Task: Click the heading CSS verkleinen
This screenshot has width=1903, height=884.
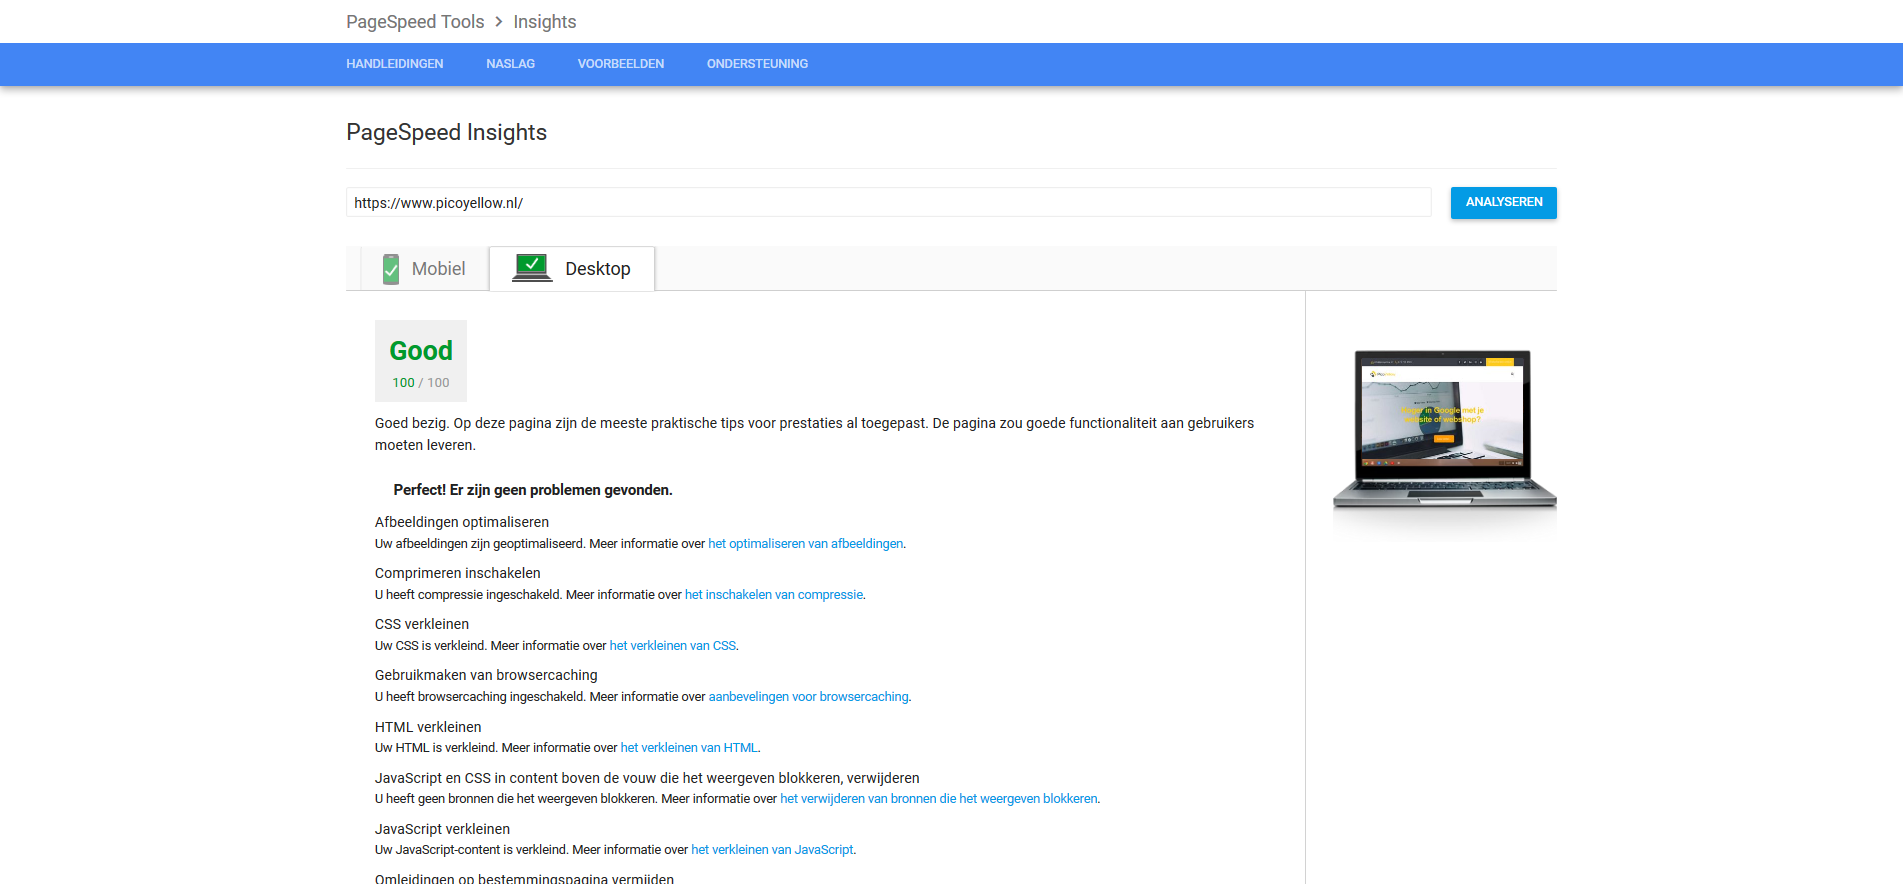Action: coord(422,624)
